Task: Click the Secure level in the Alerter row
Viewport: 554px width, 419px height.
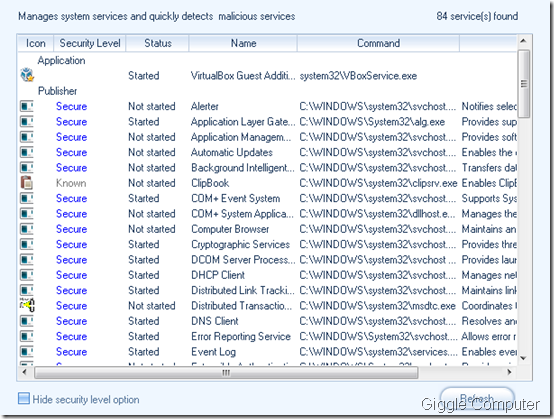Action: (x=71, y=106)
